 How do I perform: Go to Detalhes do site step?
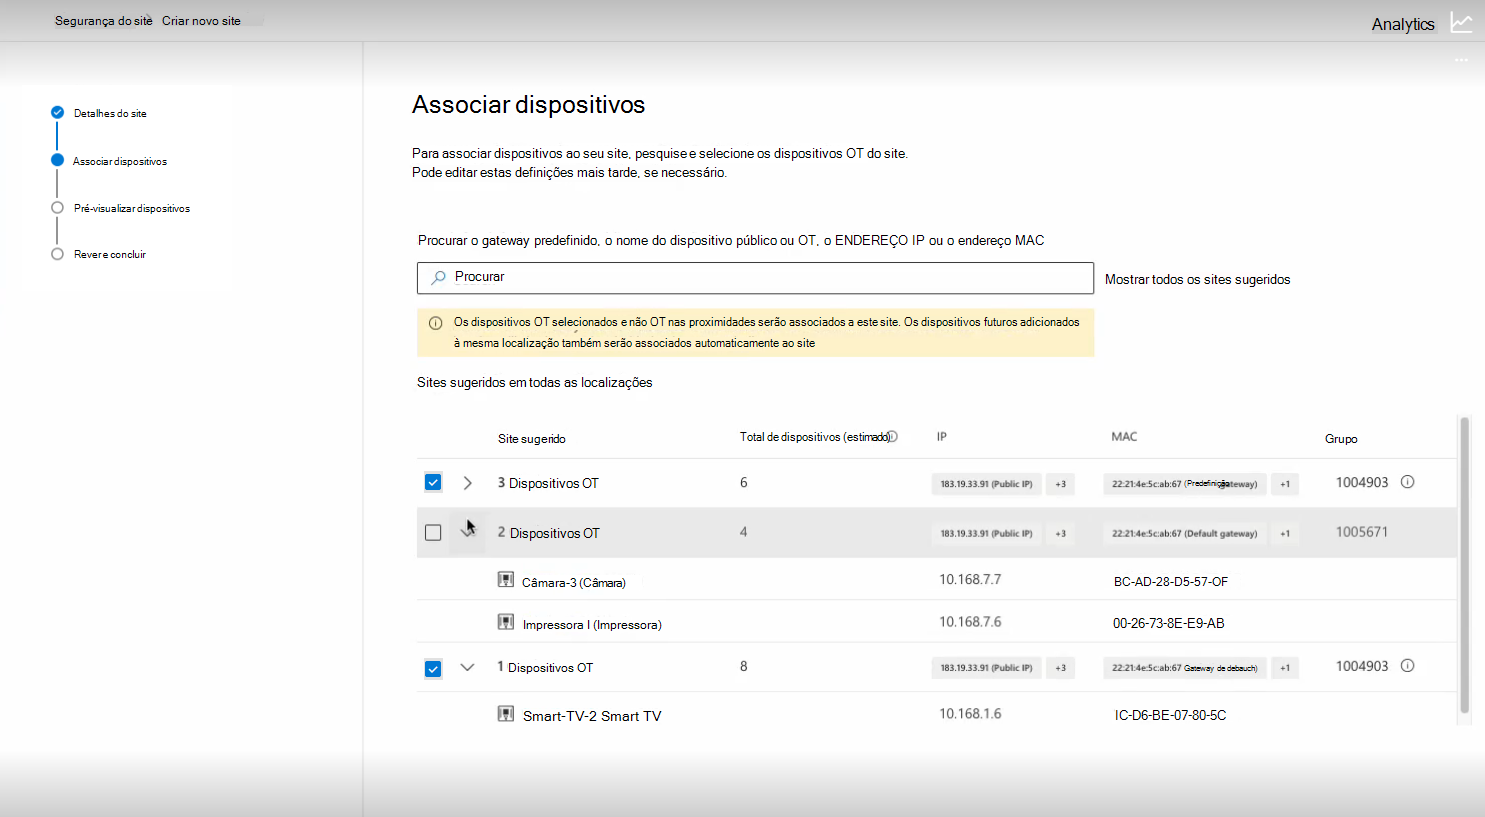(110, 114)
